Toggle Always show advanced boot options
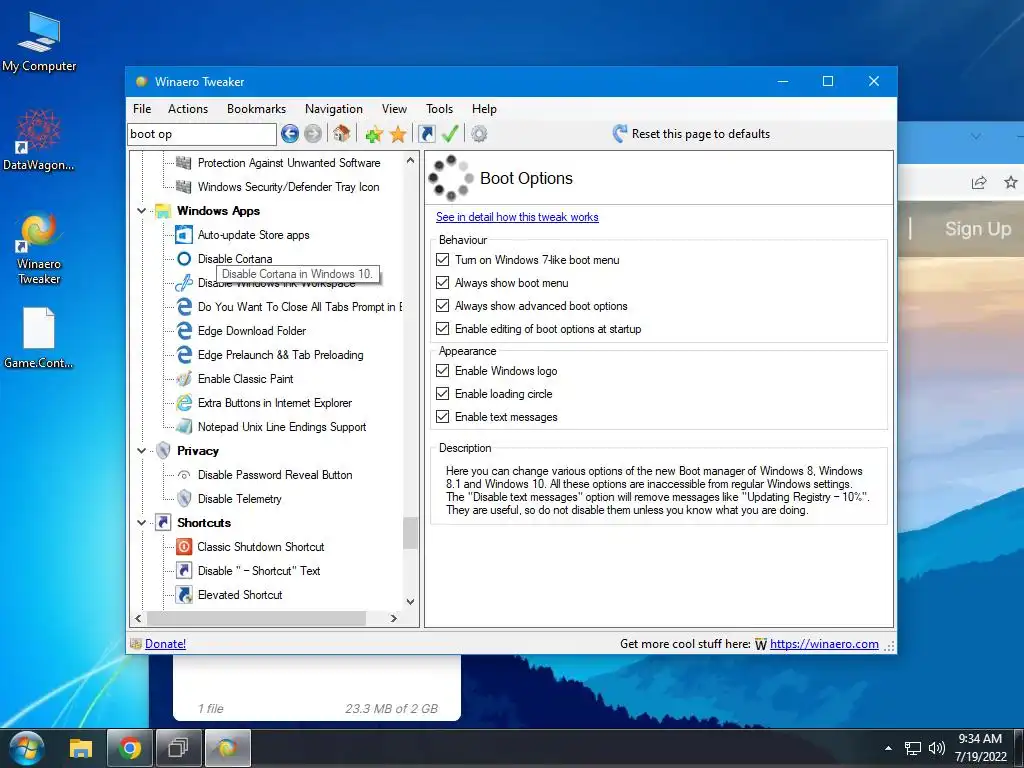This screenshot has height=768, width=1024. (x=443, y=306)
